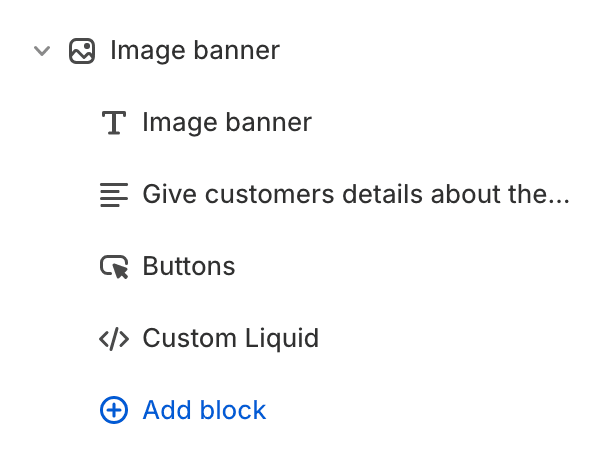Click the Image banner section picture icon
Image resolution: width=598 pixels, height=462 pixels.
click(x=82, y=51)
